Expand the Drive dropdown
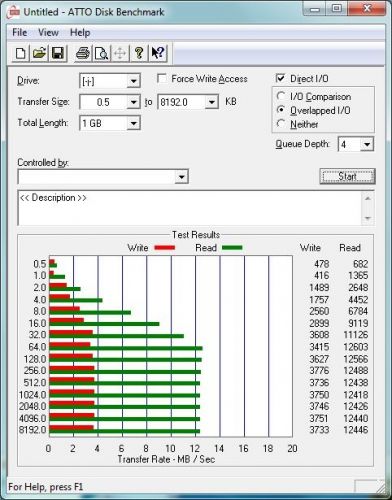This screenshot has width=392, height=500. [133, 81]
